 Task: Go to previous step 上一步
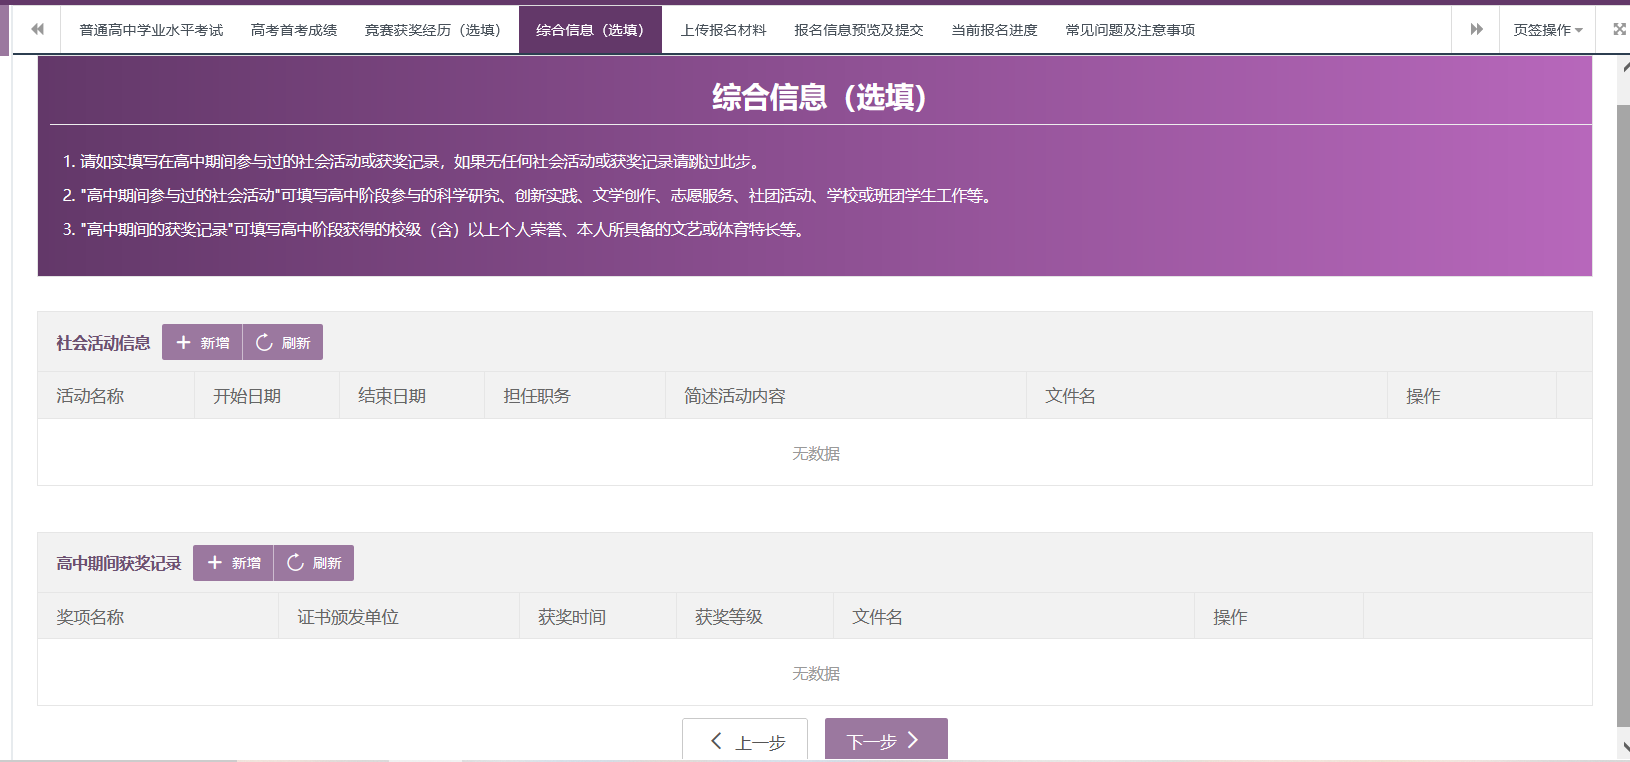coord(745,741)
